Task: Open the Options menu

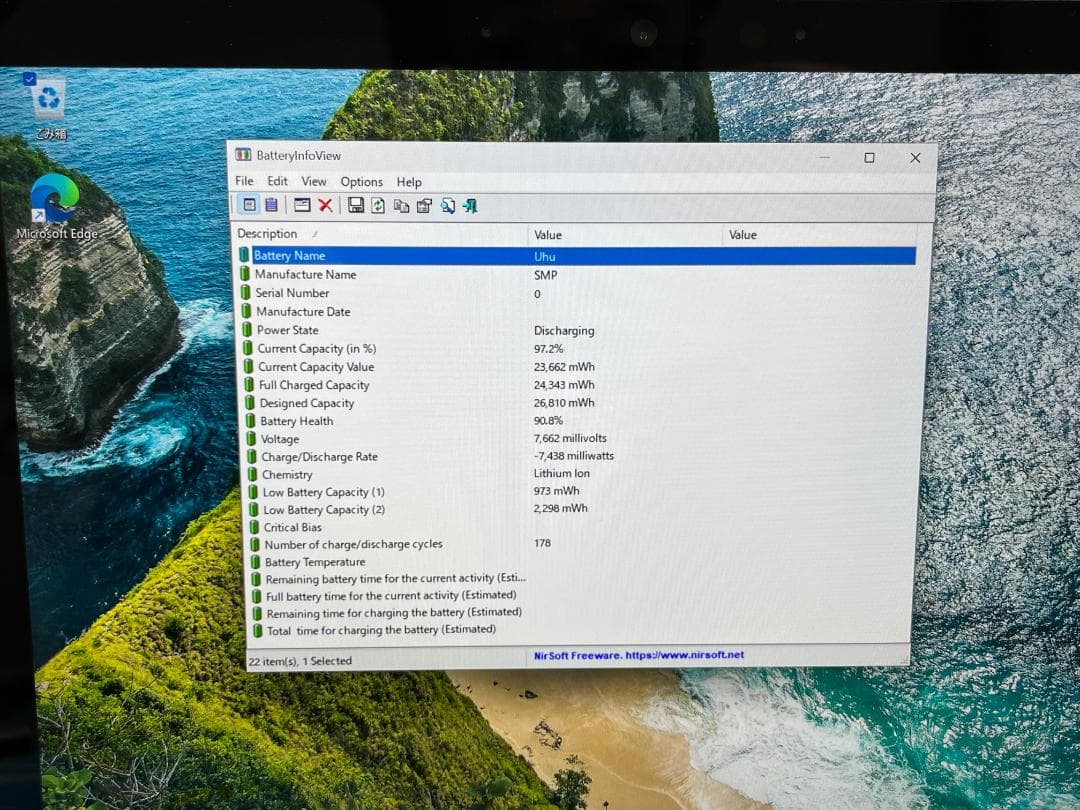Action: 361,182
